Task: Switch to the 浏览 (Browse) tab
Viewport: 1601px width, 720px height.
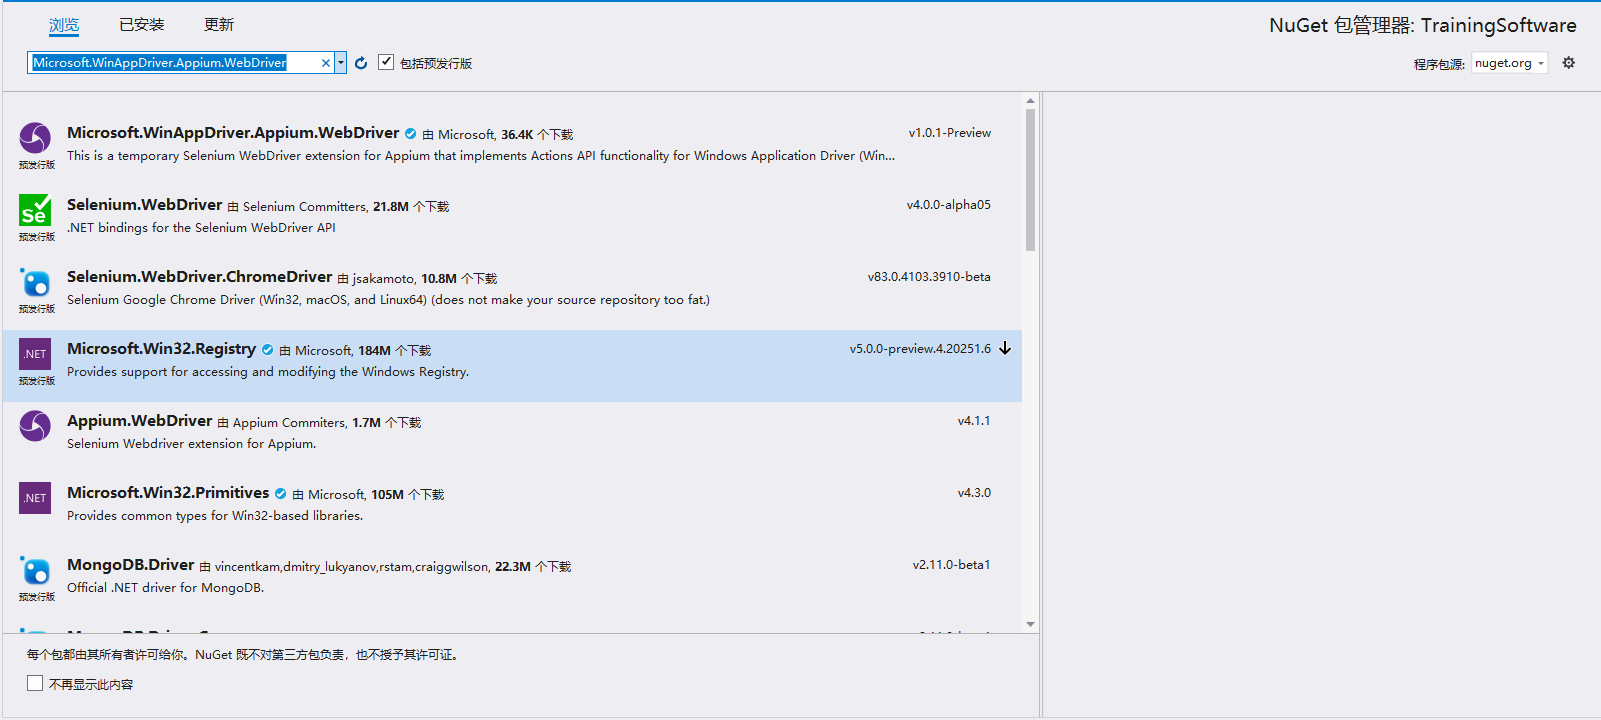Action: click(x=64, y=25)
